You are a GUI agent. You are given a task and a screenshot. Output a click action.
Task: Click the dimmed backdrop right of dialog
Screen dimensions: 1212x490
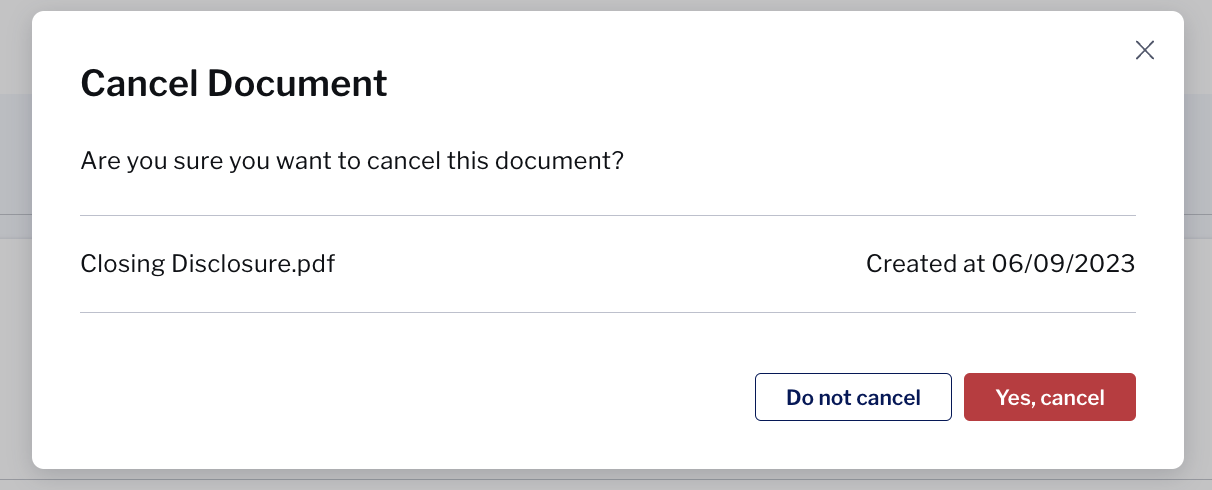click(1198, 245)
